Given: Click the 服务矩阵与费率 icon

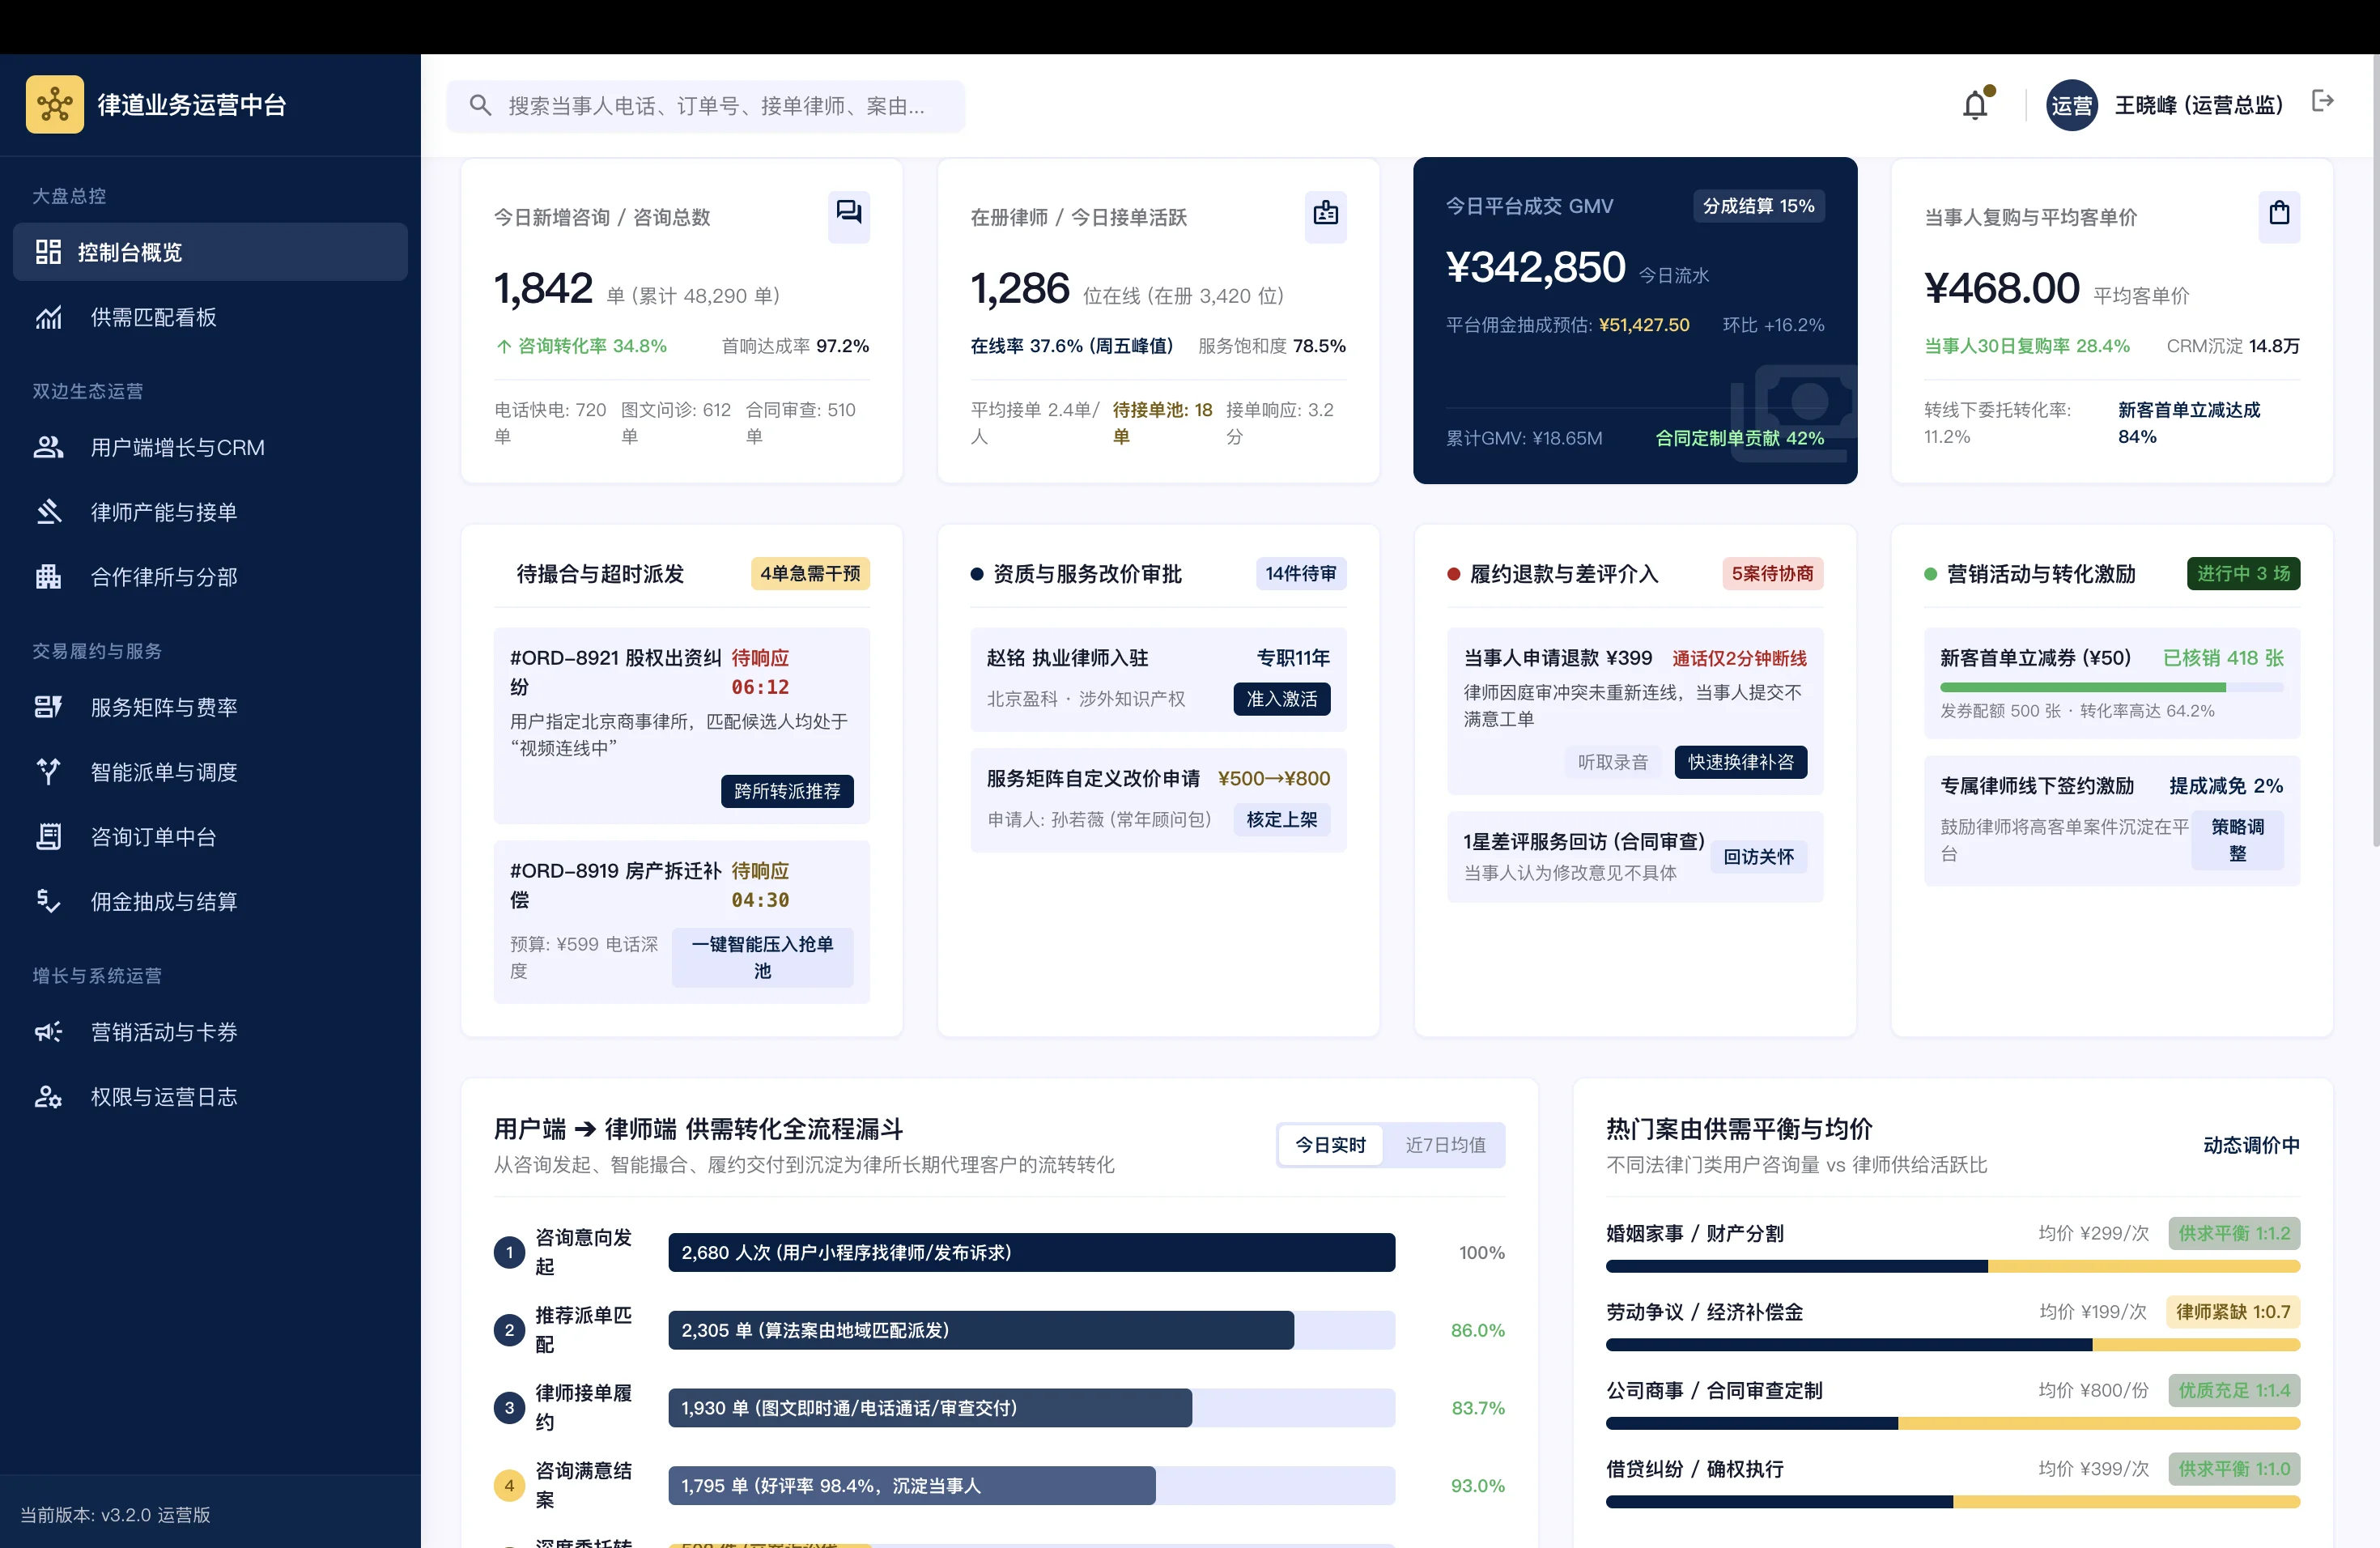Looking at the screenshot, I should pos(48,707).
